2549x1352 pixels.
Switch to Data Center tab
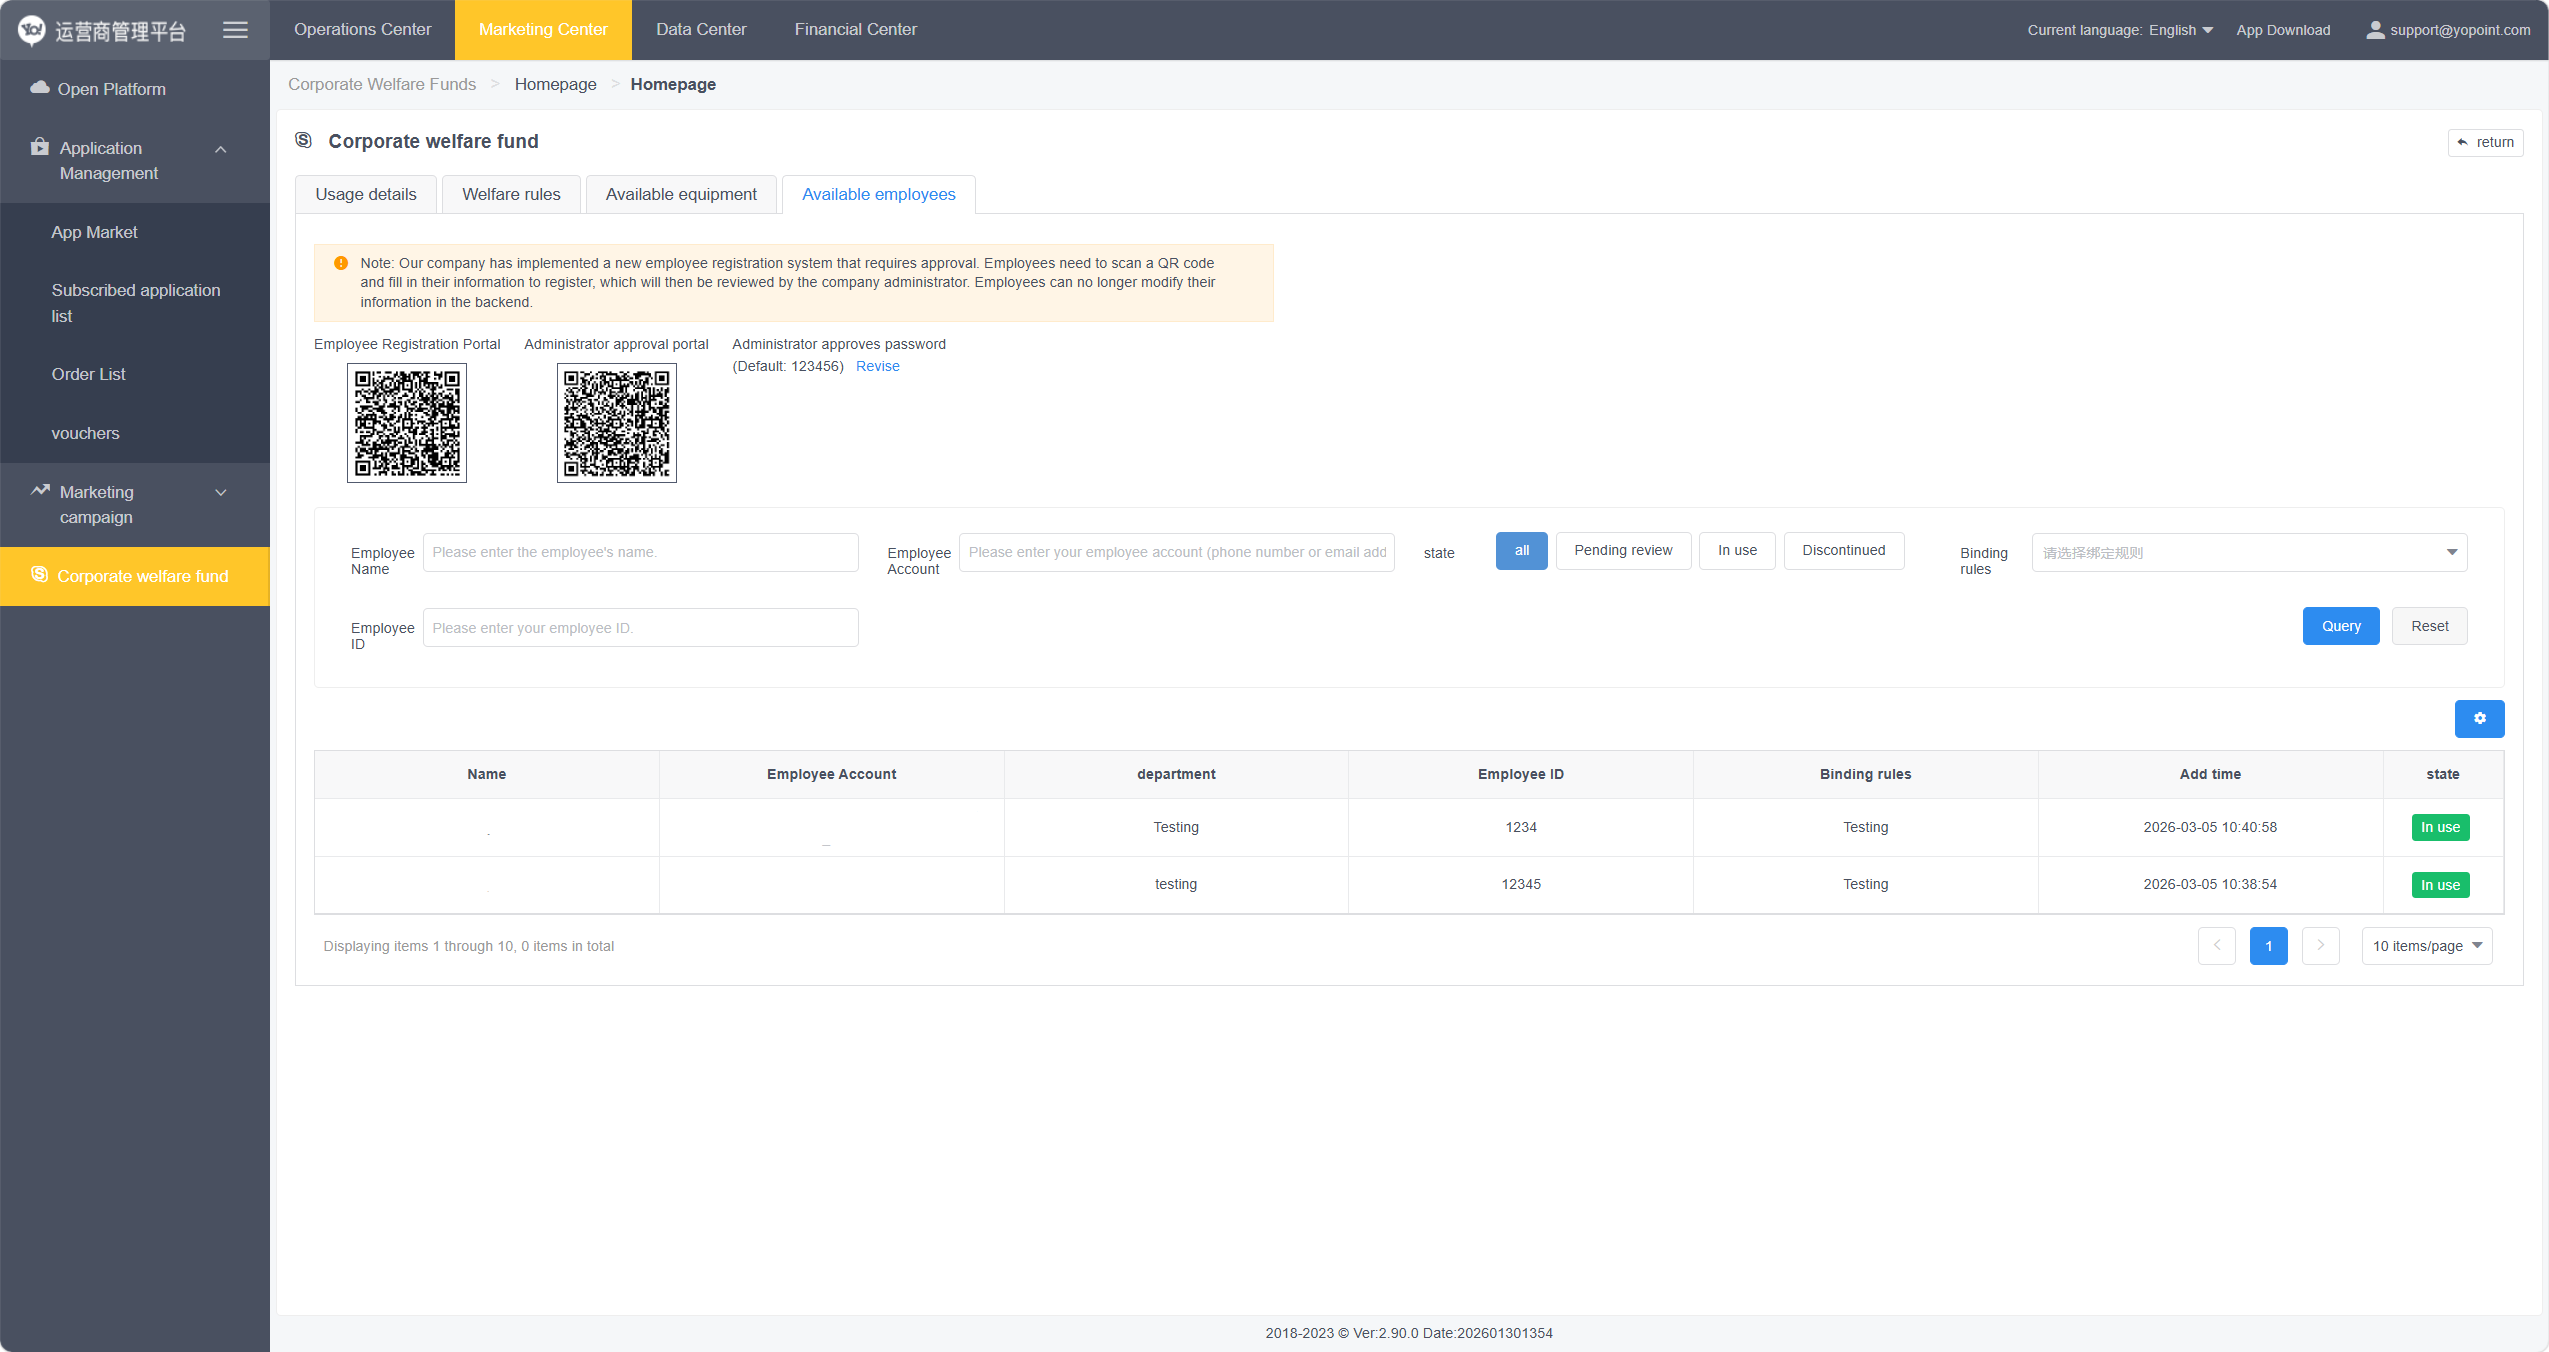[701, 30]
